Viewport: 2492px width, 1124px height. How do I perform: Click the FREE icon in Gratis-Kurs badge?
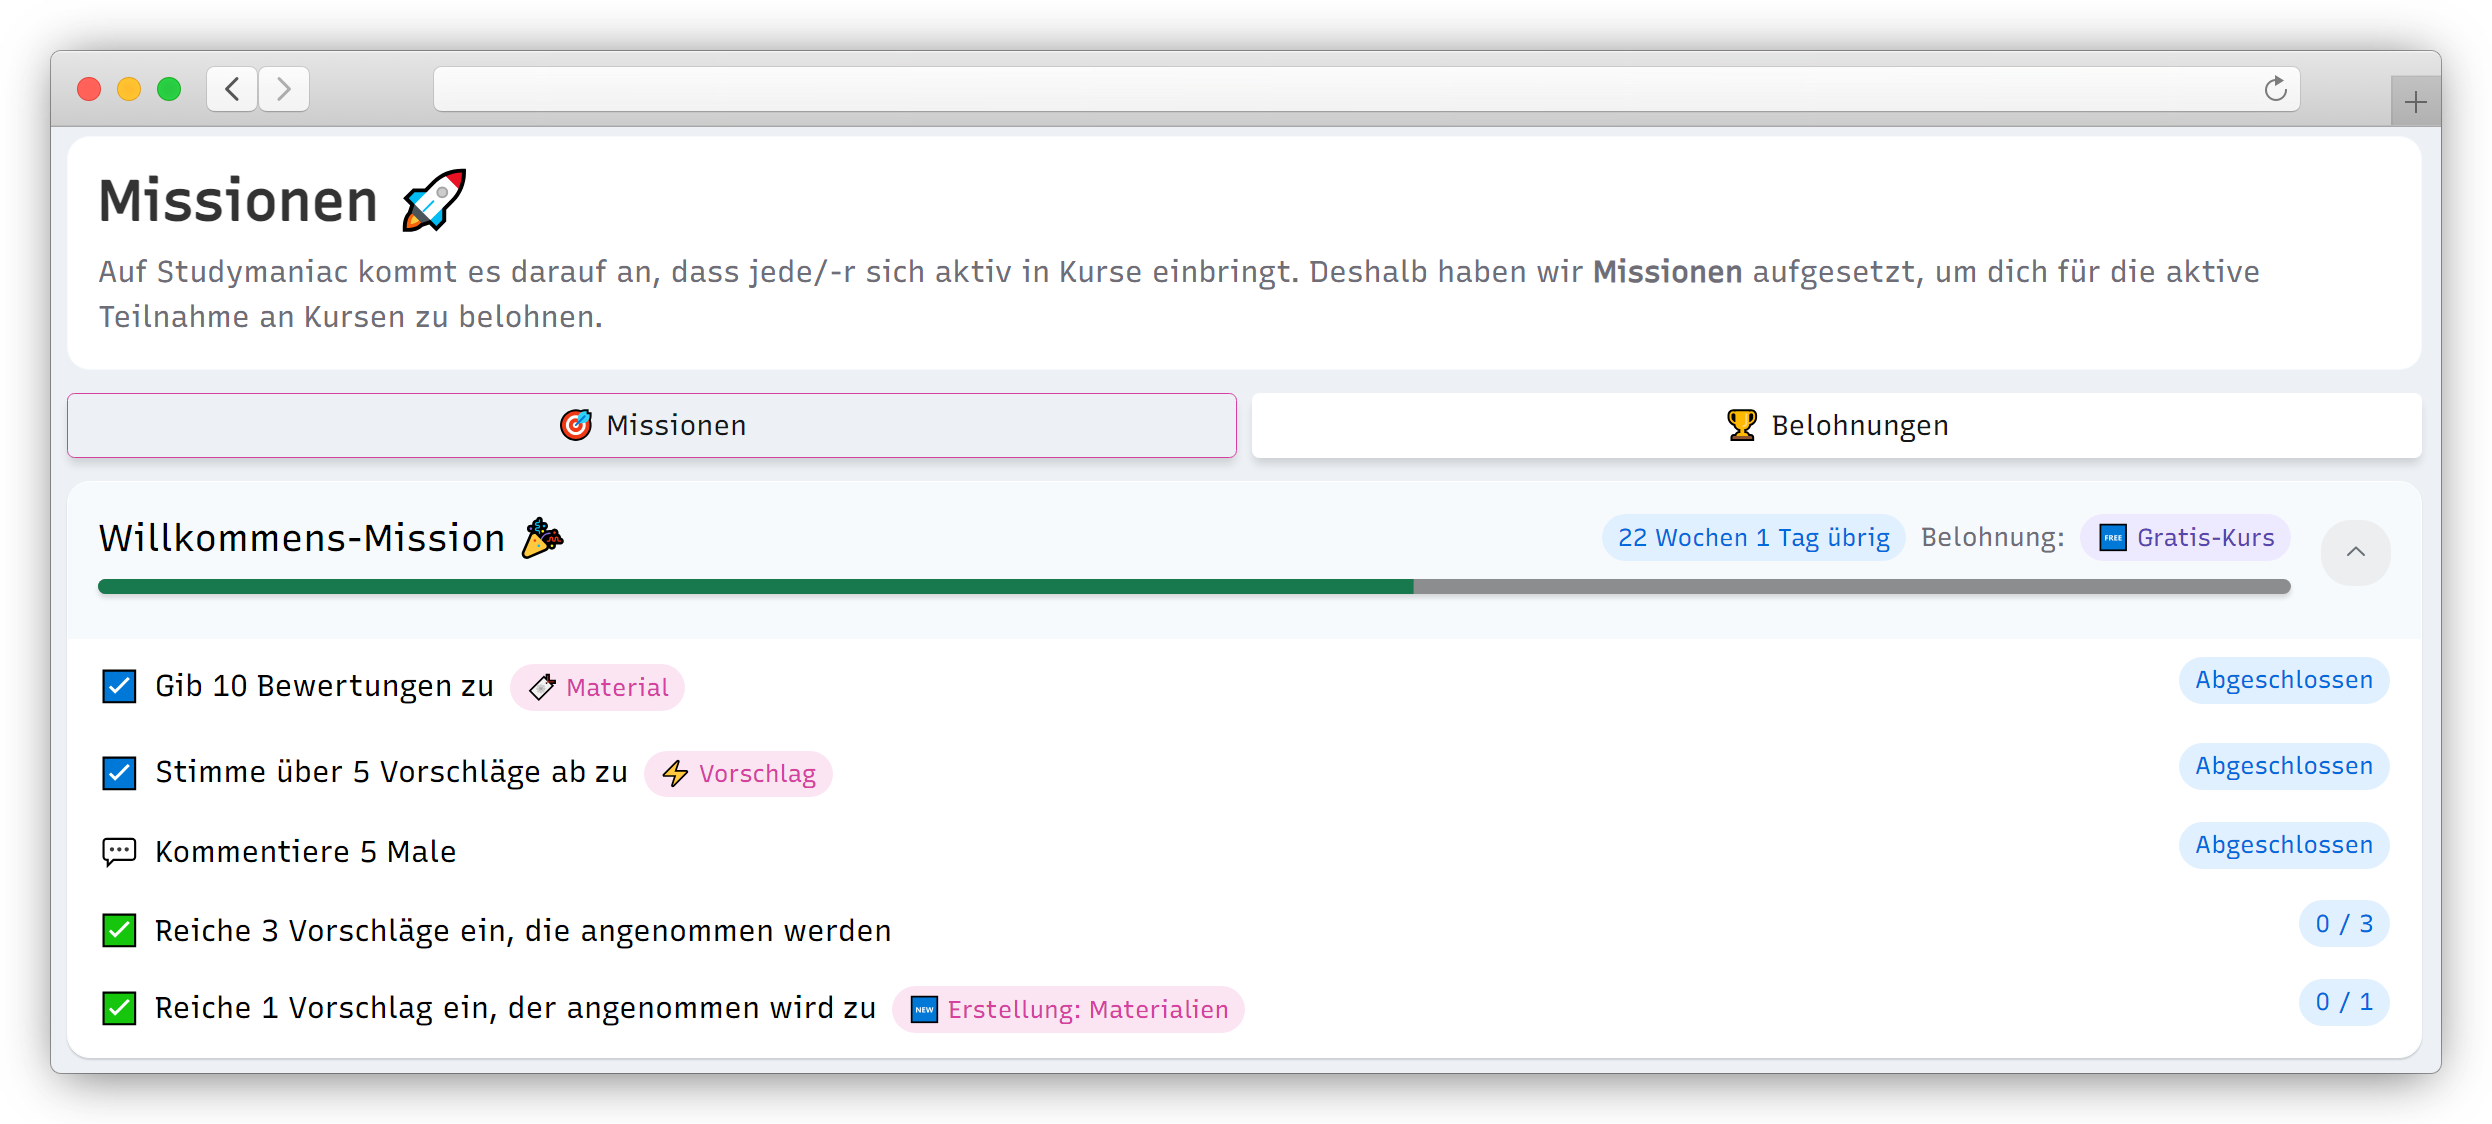(x=2112, y=538)
